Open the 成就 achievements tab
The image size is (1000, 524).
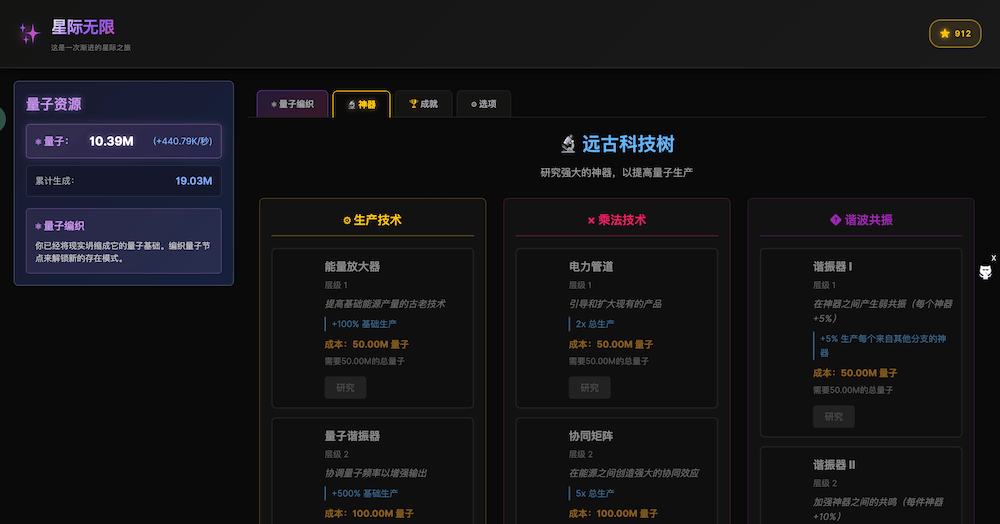[x=423, y=104]
